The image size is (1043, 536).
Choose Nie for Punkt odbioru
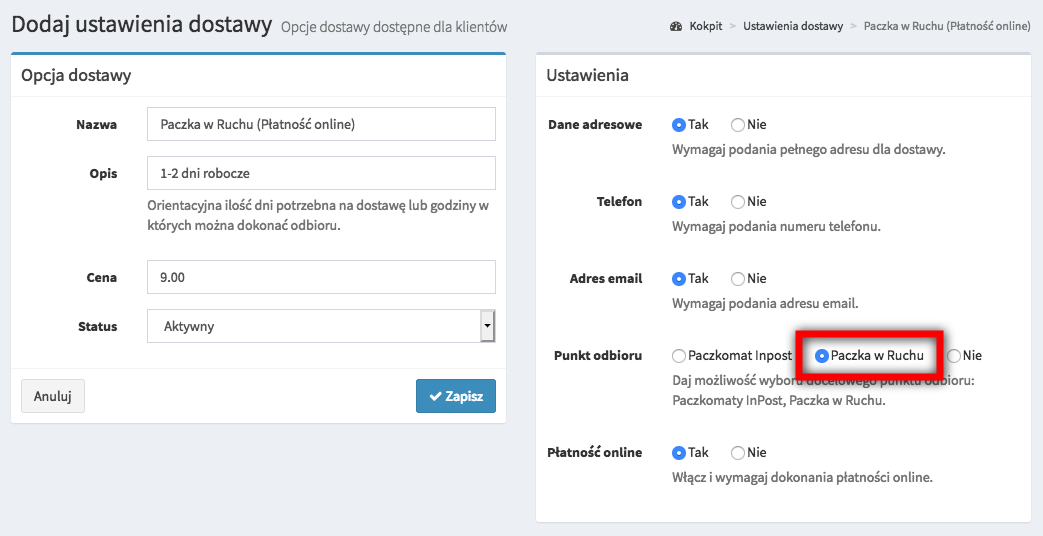(x=954, y=356)
